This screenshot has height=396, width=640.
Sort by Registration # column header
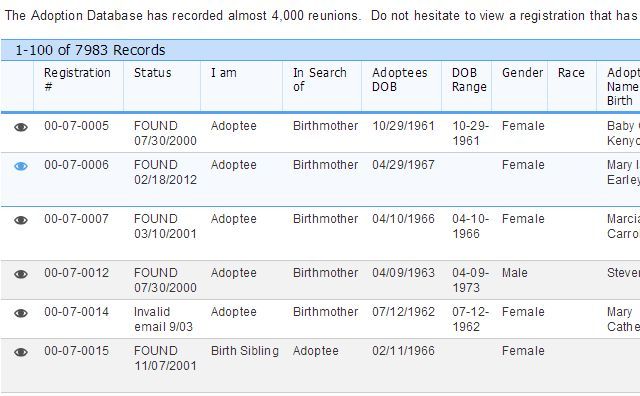click(x=77, y=79)
